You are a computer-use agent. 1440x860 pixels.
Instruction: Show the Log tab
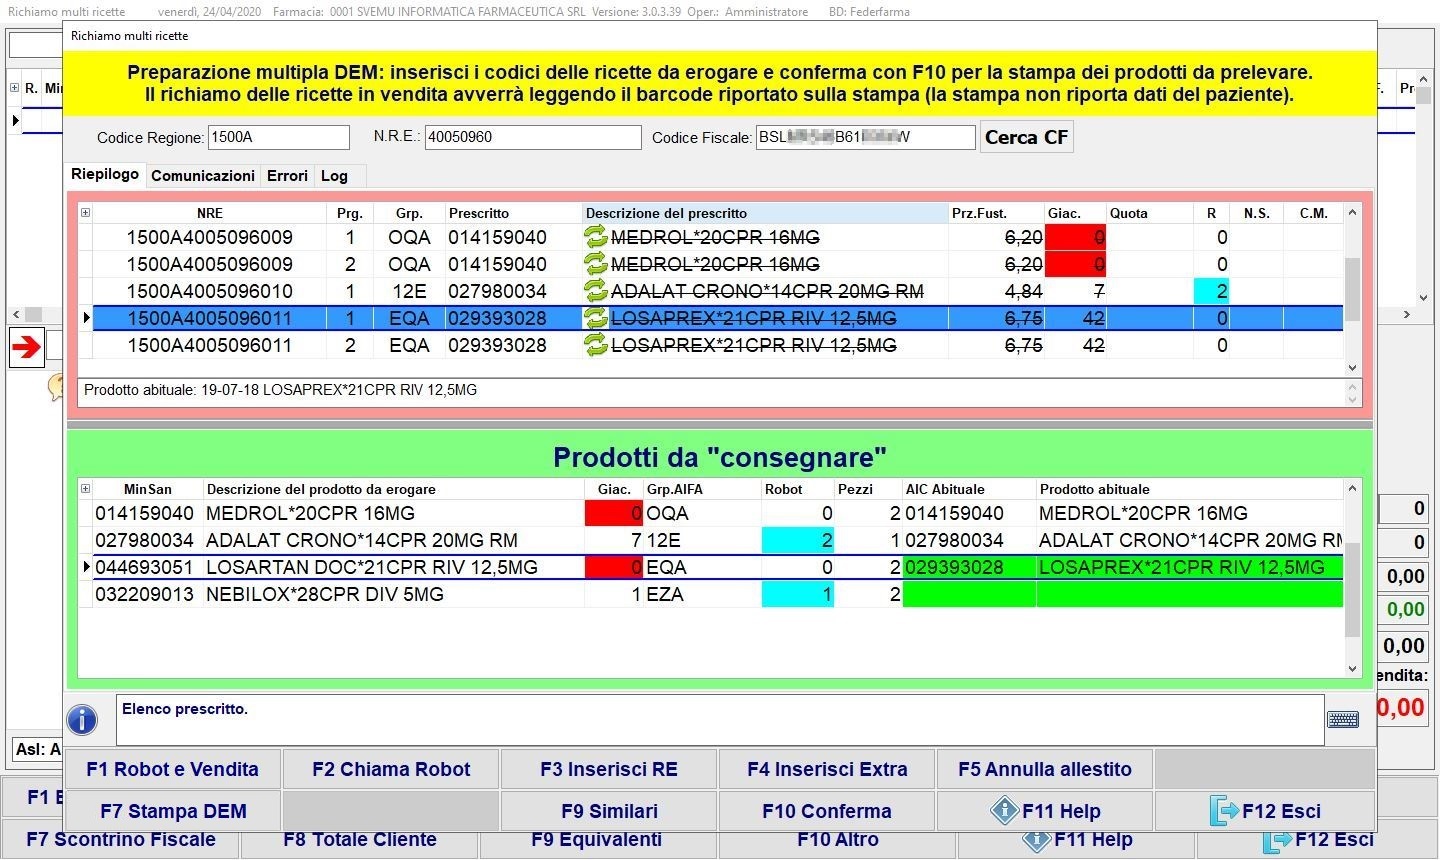tap(334, 176)
